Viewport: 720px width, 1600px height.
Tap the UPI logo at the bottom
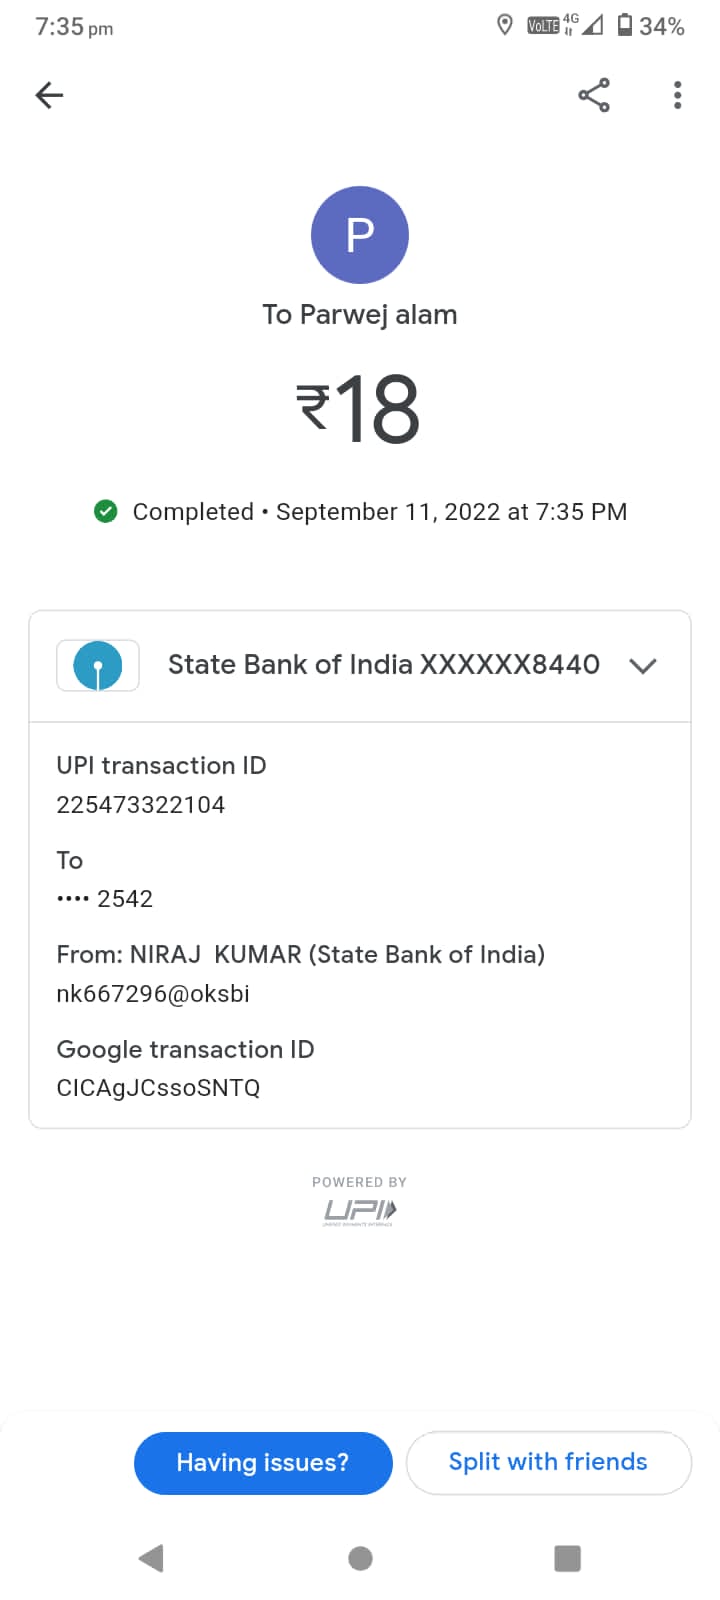360,1211
